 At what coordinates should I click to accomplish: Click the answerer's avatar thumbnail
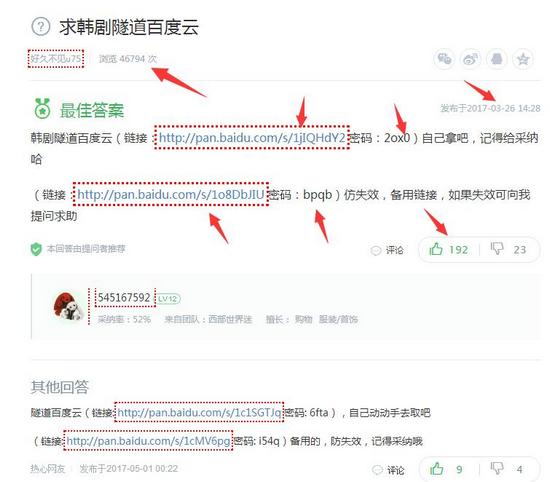[68, 306]
